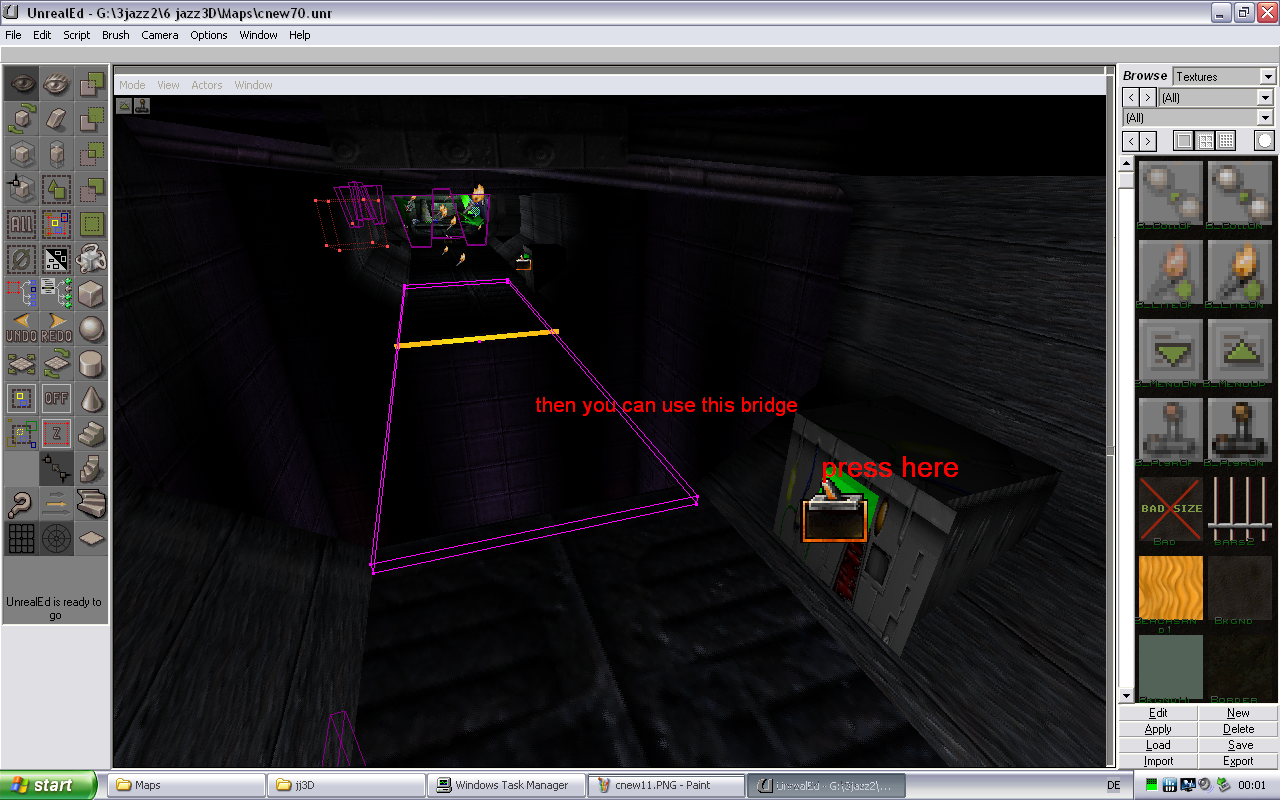
Task: Click next arrow left of thumbnail view buttons
Action: click(1148, 141)
